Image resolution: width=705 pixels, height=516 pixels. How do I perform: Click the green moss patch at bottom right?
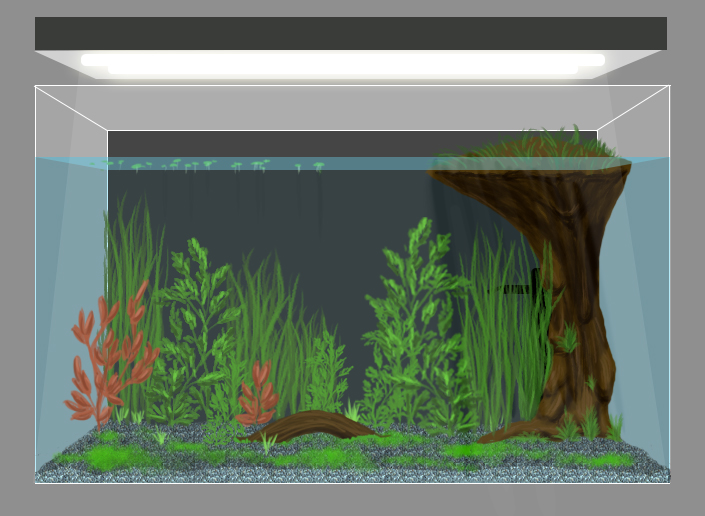point(600,460)
